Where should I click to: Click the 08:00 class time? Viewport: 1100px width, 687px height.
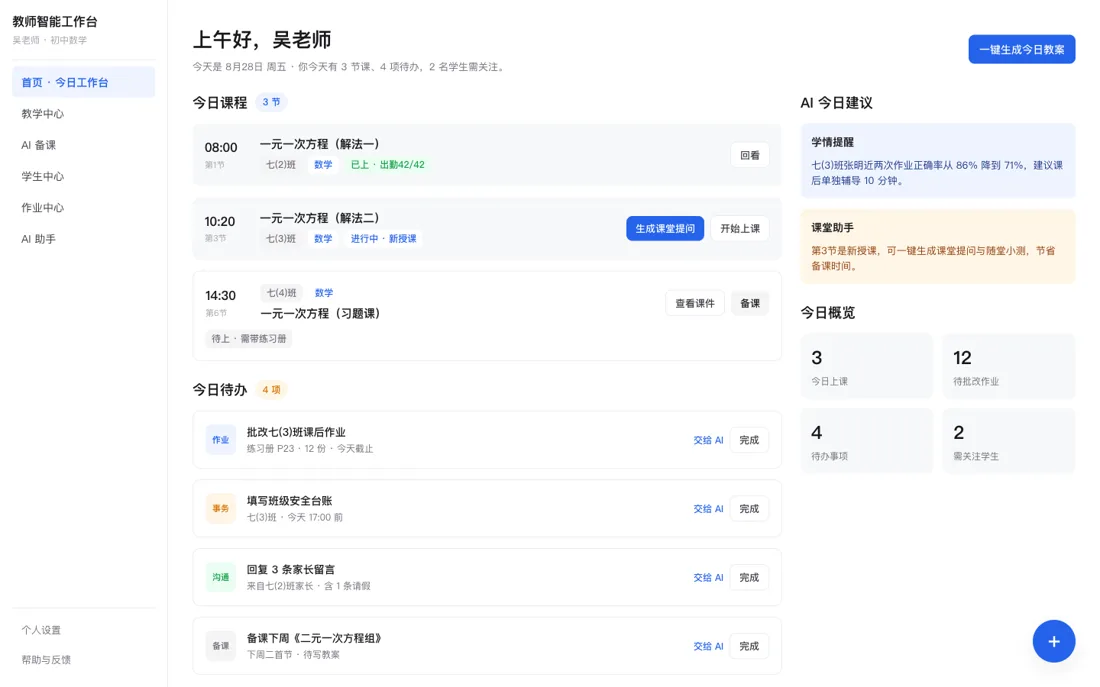(221, 147)
